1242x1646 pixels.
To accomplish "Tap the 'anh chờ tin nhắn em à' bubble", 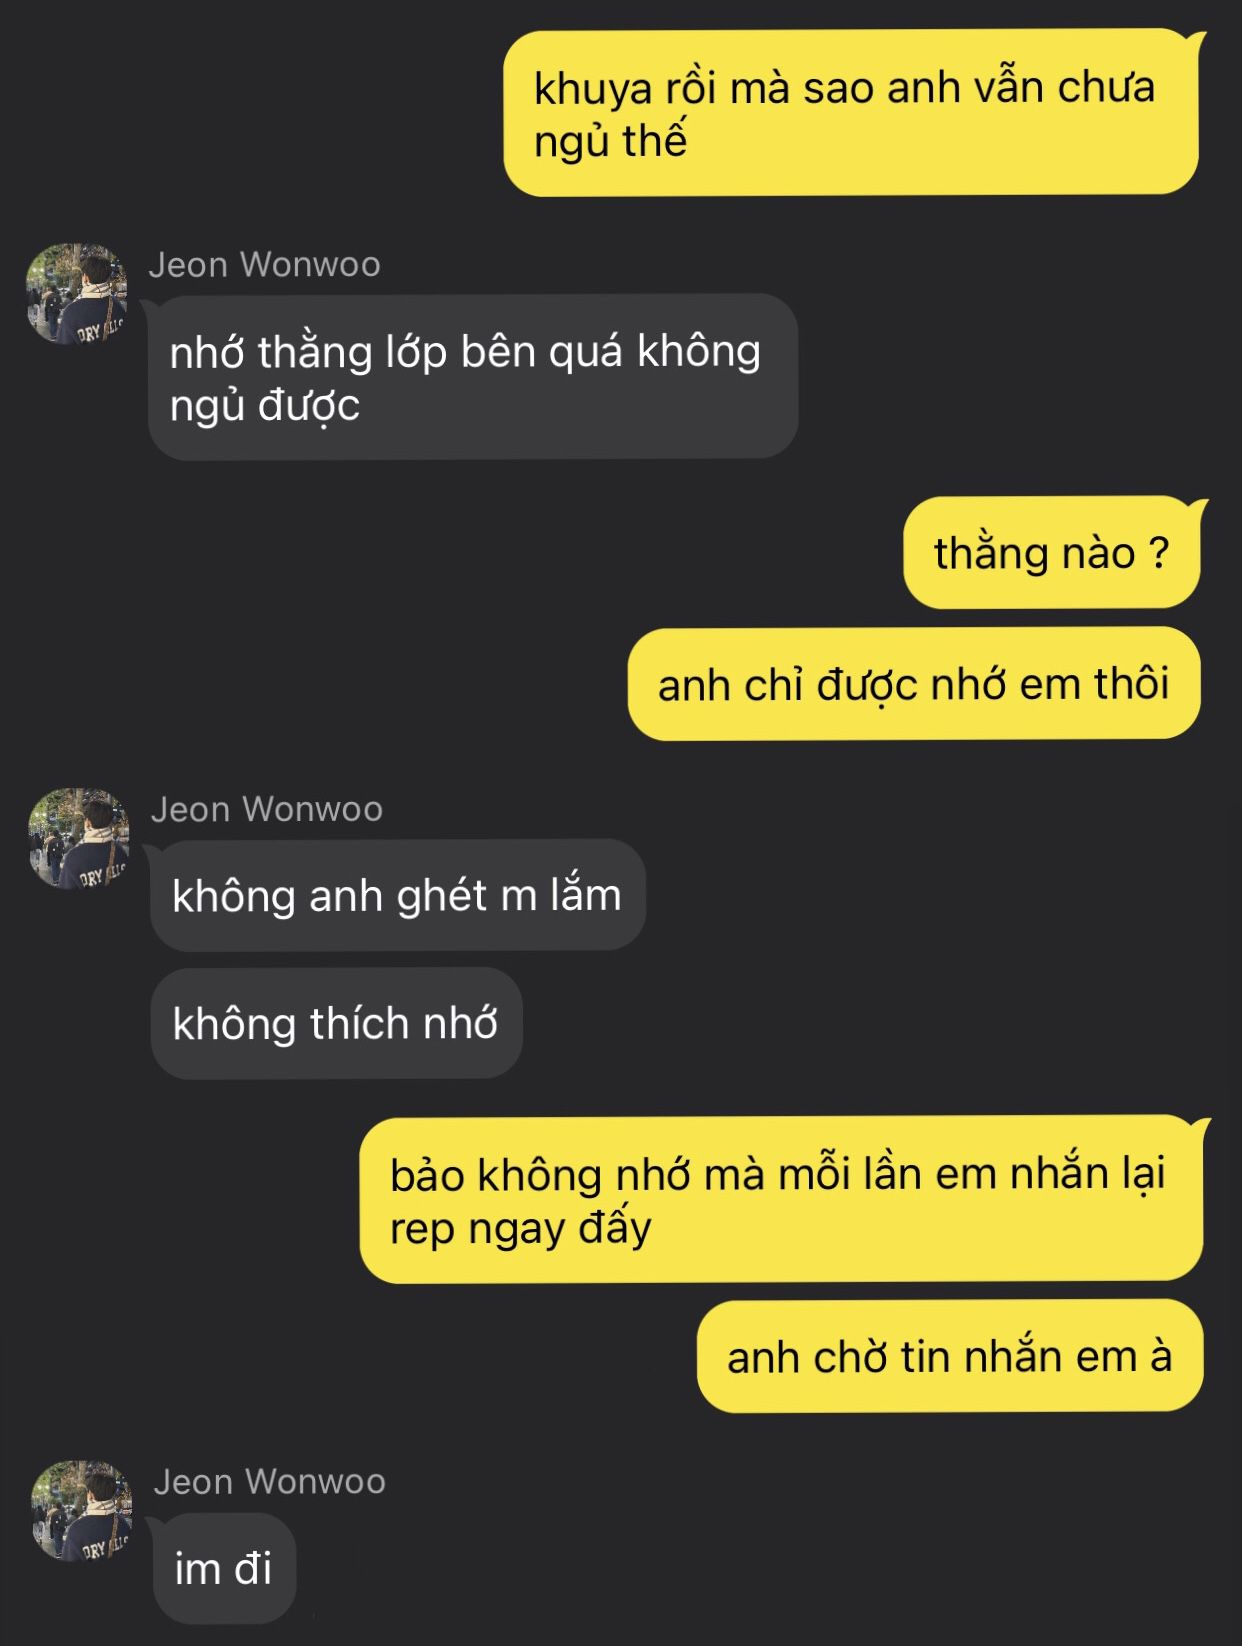I will tap(950, 1356).
